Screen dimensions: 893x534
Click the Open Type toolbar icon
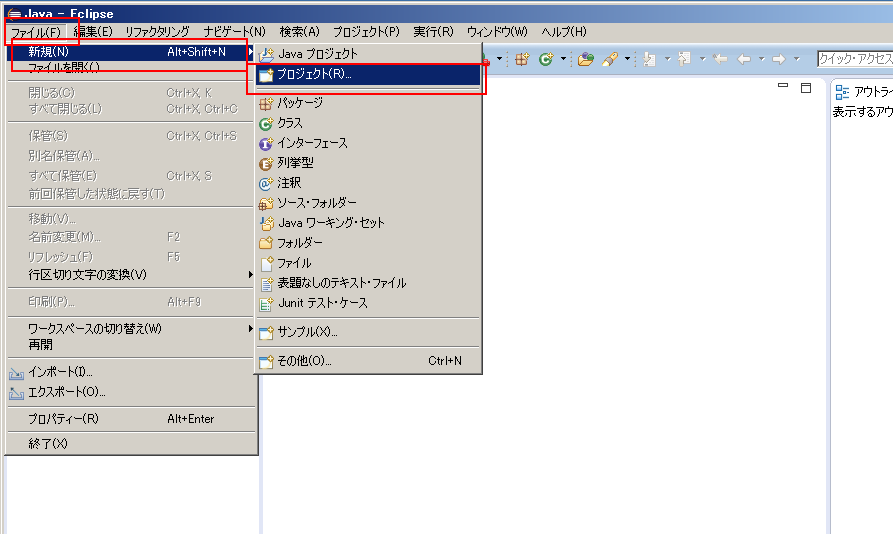[x=585, y=59]
